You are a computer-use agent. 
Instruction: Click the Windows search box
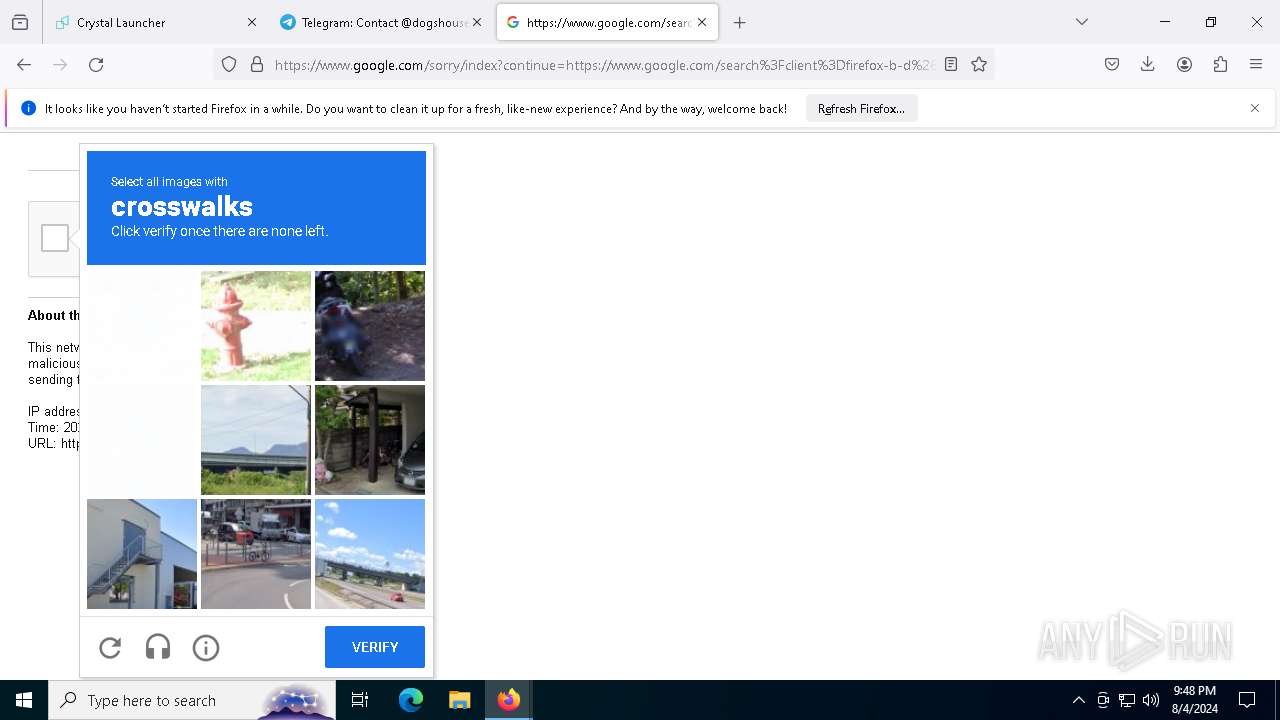click(x=192, y=700)
